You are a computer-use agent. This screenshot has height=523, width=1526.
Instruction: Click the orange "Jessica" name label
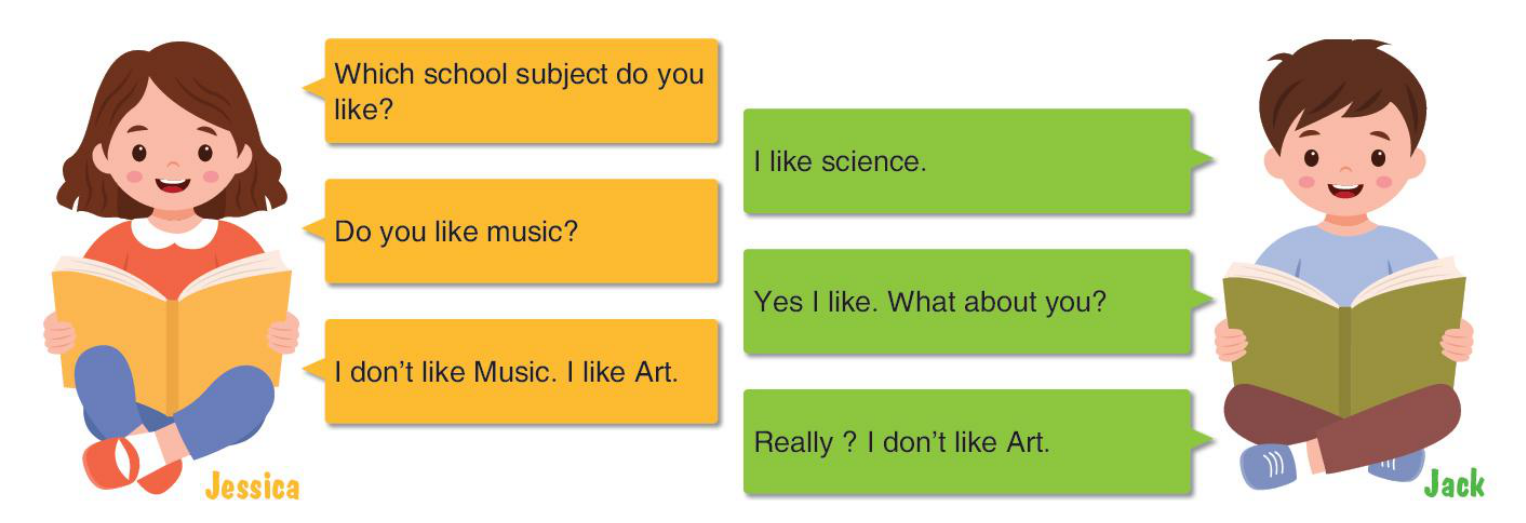click(252, 487)
